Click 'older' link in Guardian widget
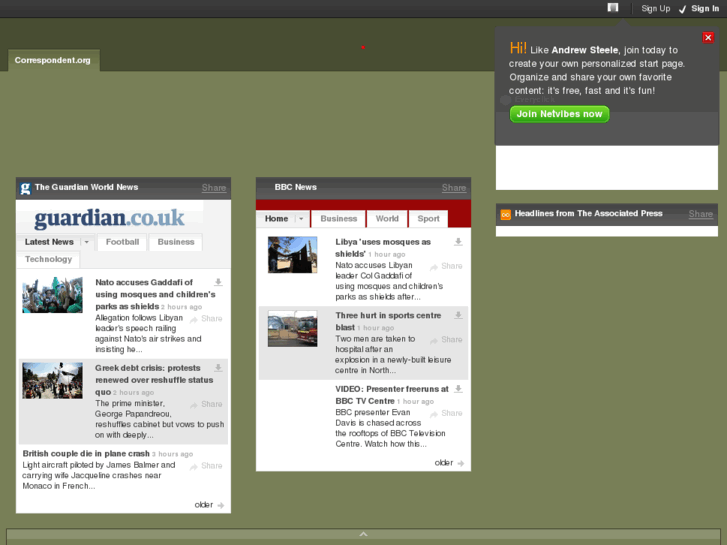The height and width of the screenshot is (545, 727). pos(204,505)
